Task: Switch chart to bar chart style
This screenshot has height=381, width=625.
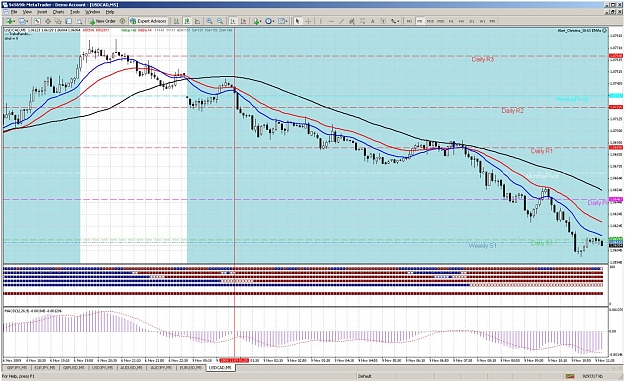Action: click(x=176, y=21)
